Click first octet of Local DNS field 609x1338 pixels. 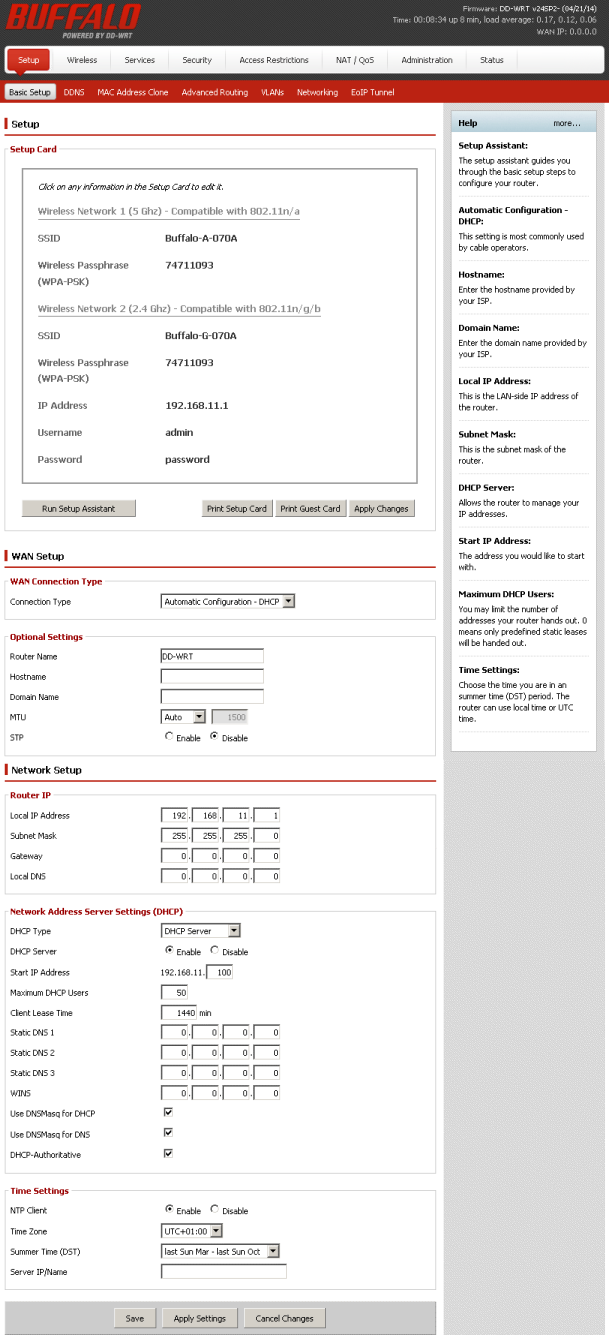pyautogui.click(x=175, y=876)
